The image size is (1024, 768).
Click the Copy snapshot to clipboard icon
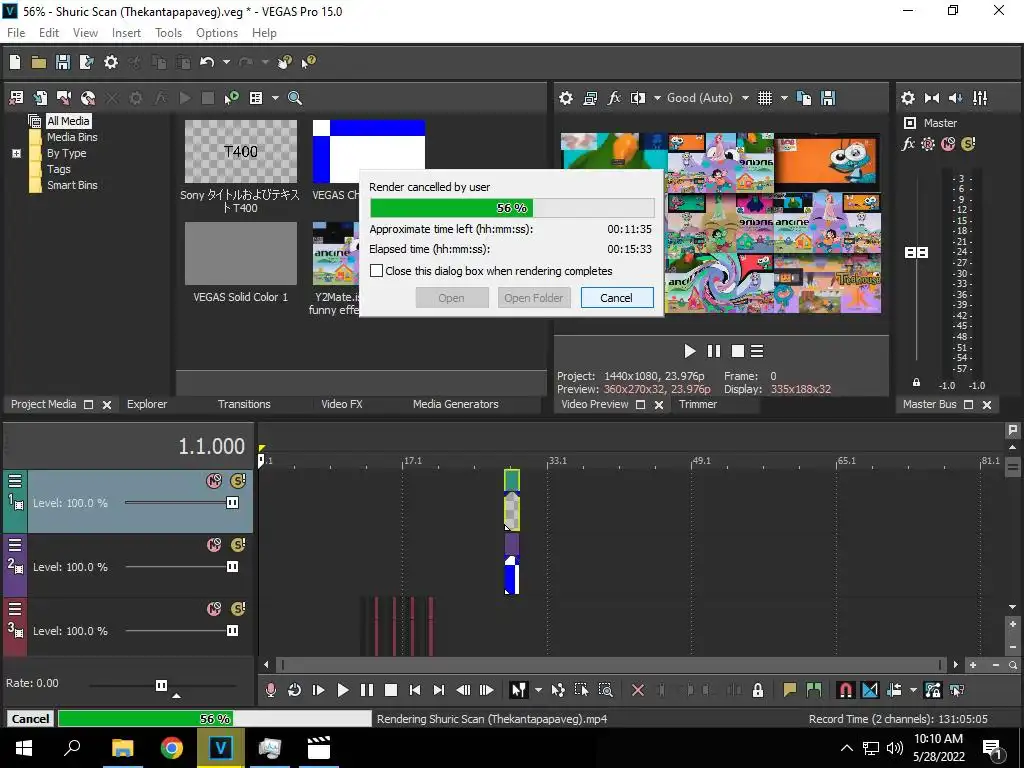click(x=805, y=98)
